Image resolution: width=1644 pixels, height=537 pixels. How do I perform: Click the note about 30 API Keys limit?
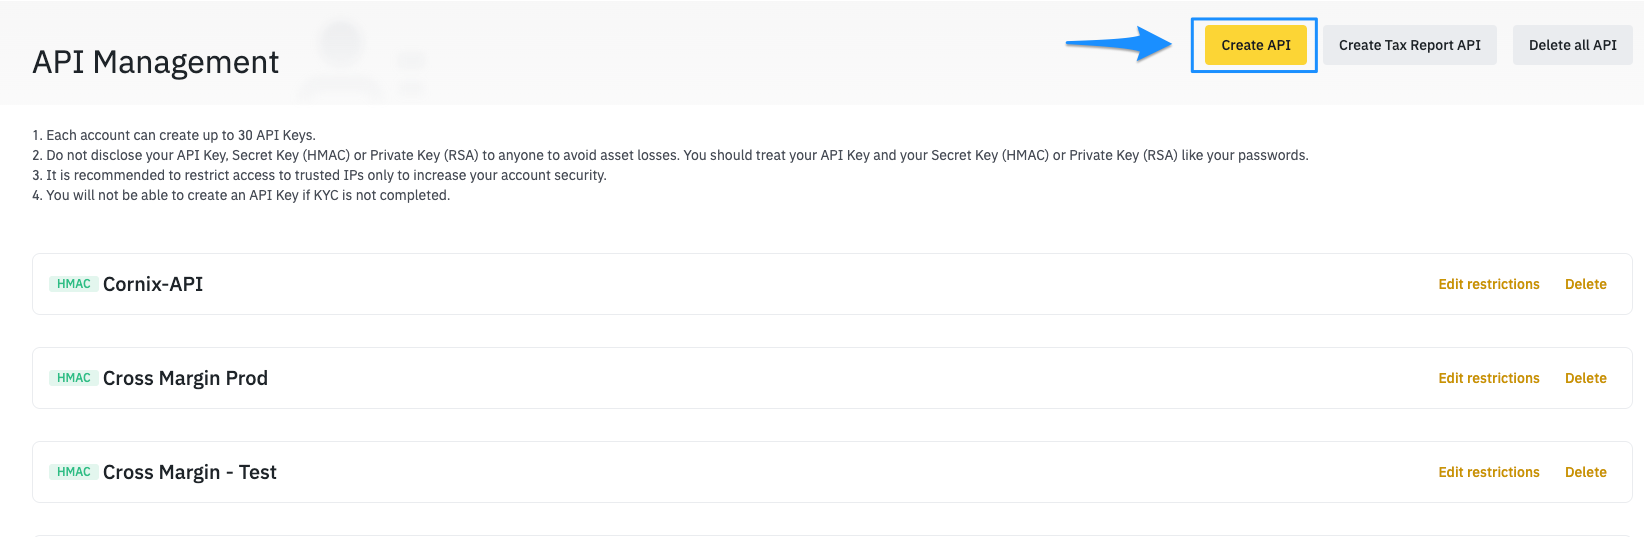174,135
